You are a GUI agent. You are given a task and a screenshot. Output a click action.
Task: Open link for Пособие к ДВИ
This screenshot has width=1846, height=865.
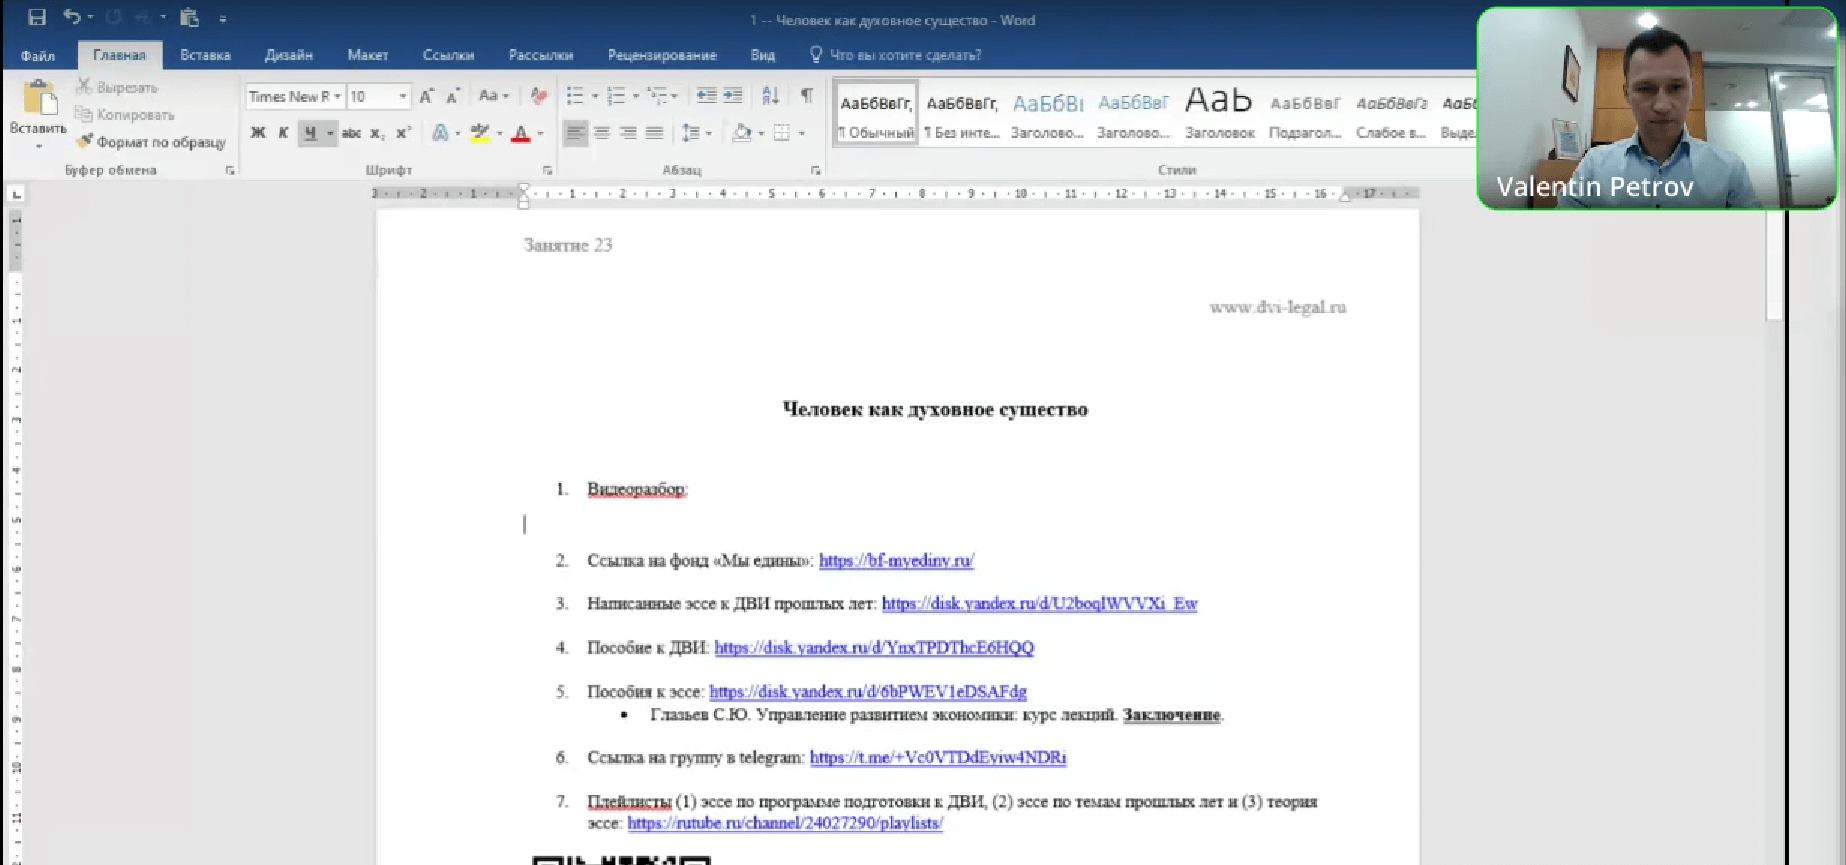tap(874, 648)
